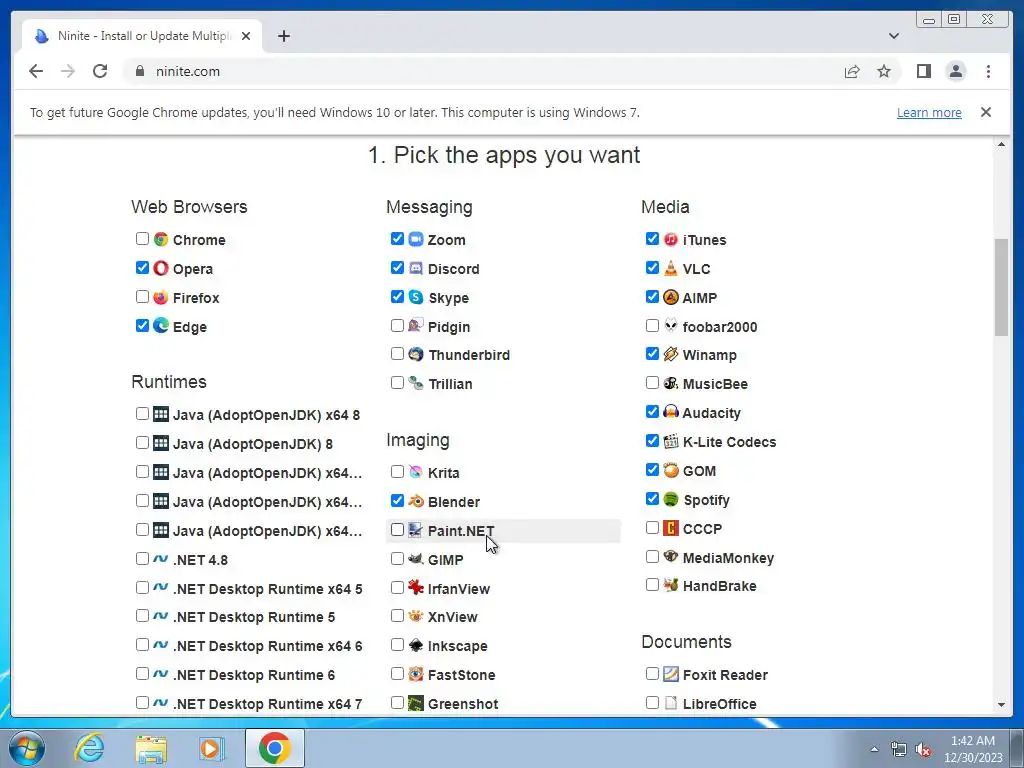This screenshot has width=1024, height=768.
Task: Click the VLC cone icon
Action: pyautogui.click(x=671, y=268)
